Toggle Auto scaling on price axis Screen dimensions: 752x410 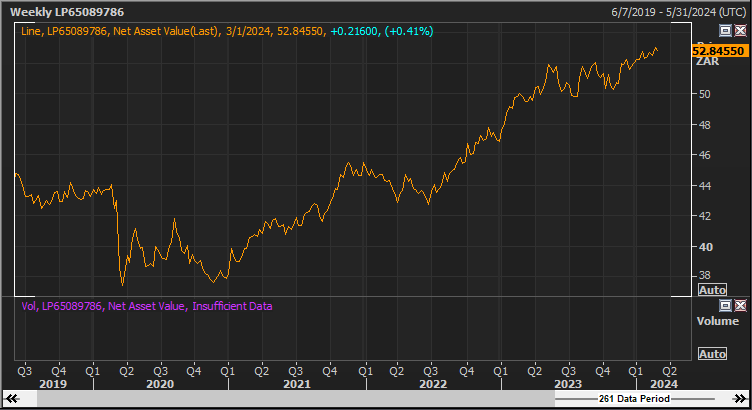[x=712, y=290]
